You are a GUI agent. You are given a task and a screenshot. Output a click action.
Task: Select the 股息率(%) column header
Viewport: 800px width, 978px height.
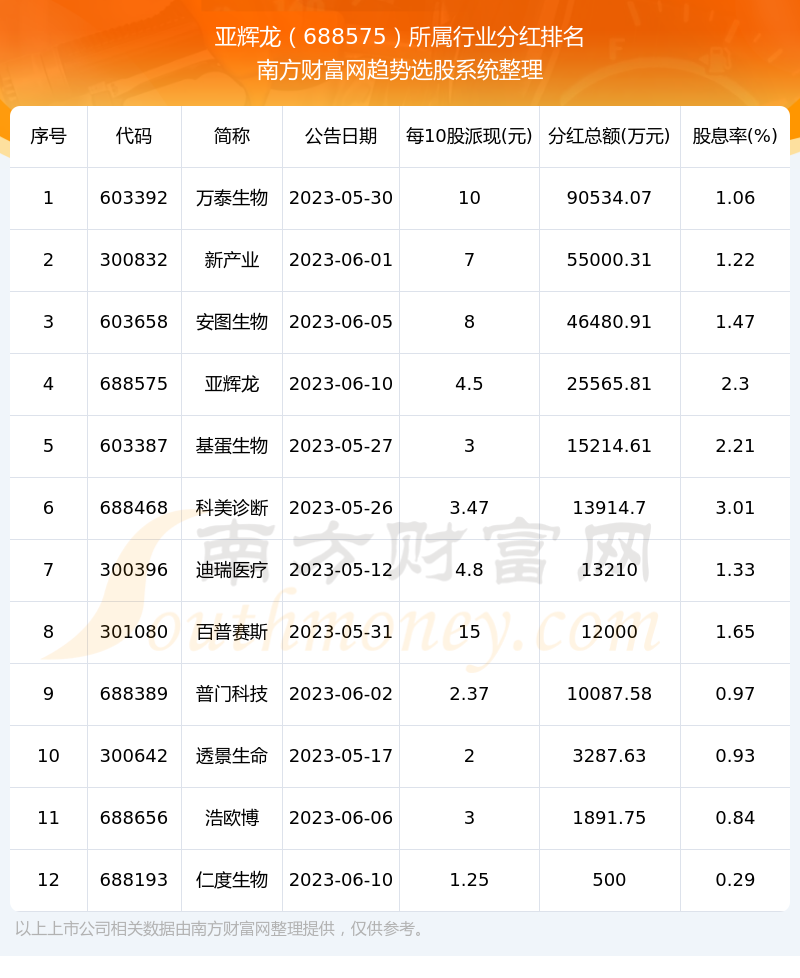click(x=735, y=136)
